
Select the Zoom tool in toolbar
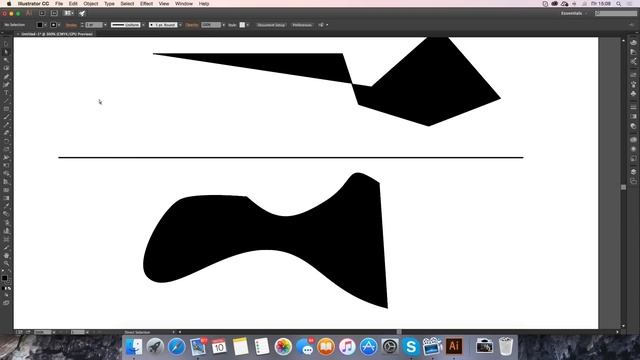pyautogui.click(x=6, y=264)
